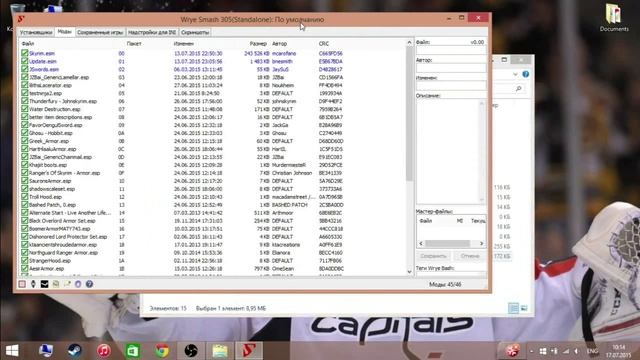The height and width of the screenshot is (360, 640).
Task: Select the StrangerHood.esp row
Action: click(212, 260)
